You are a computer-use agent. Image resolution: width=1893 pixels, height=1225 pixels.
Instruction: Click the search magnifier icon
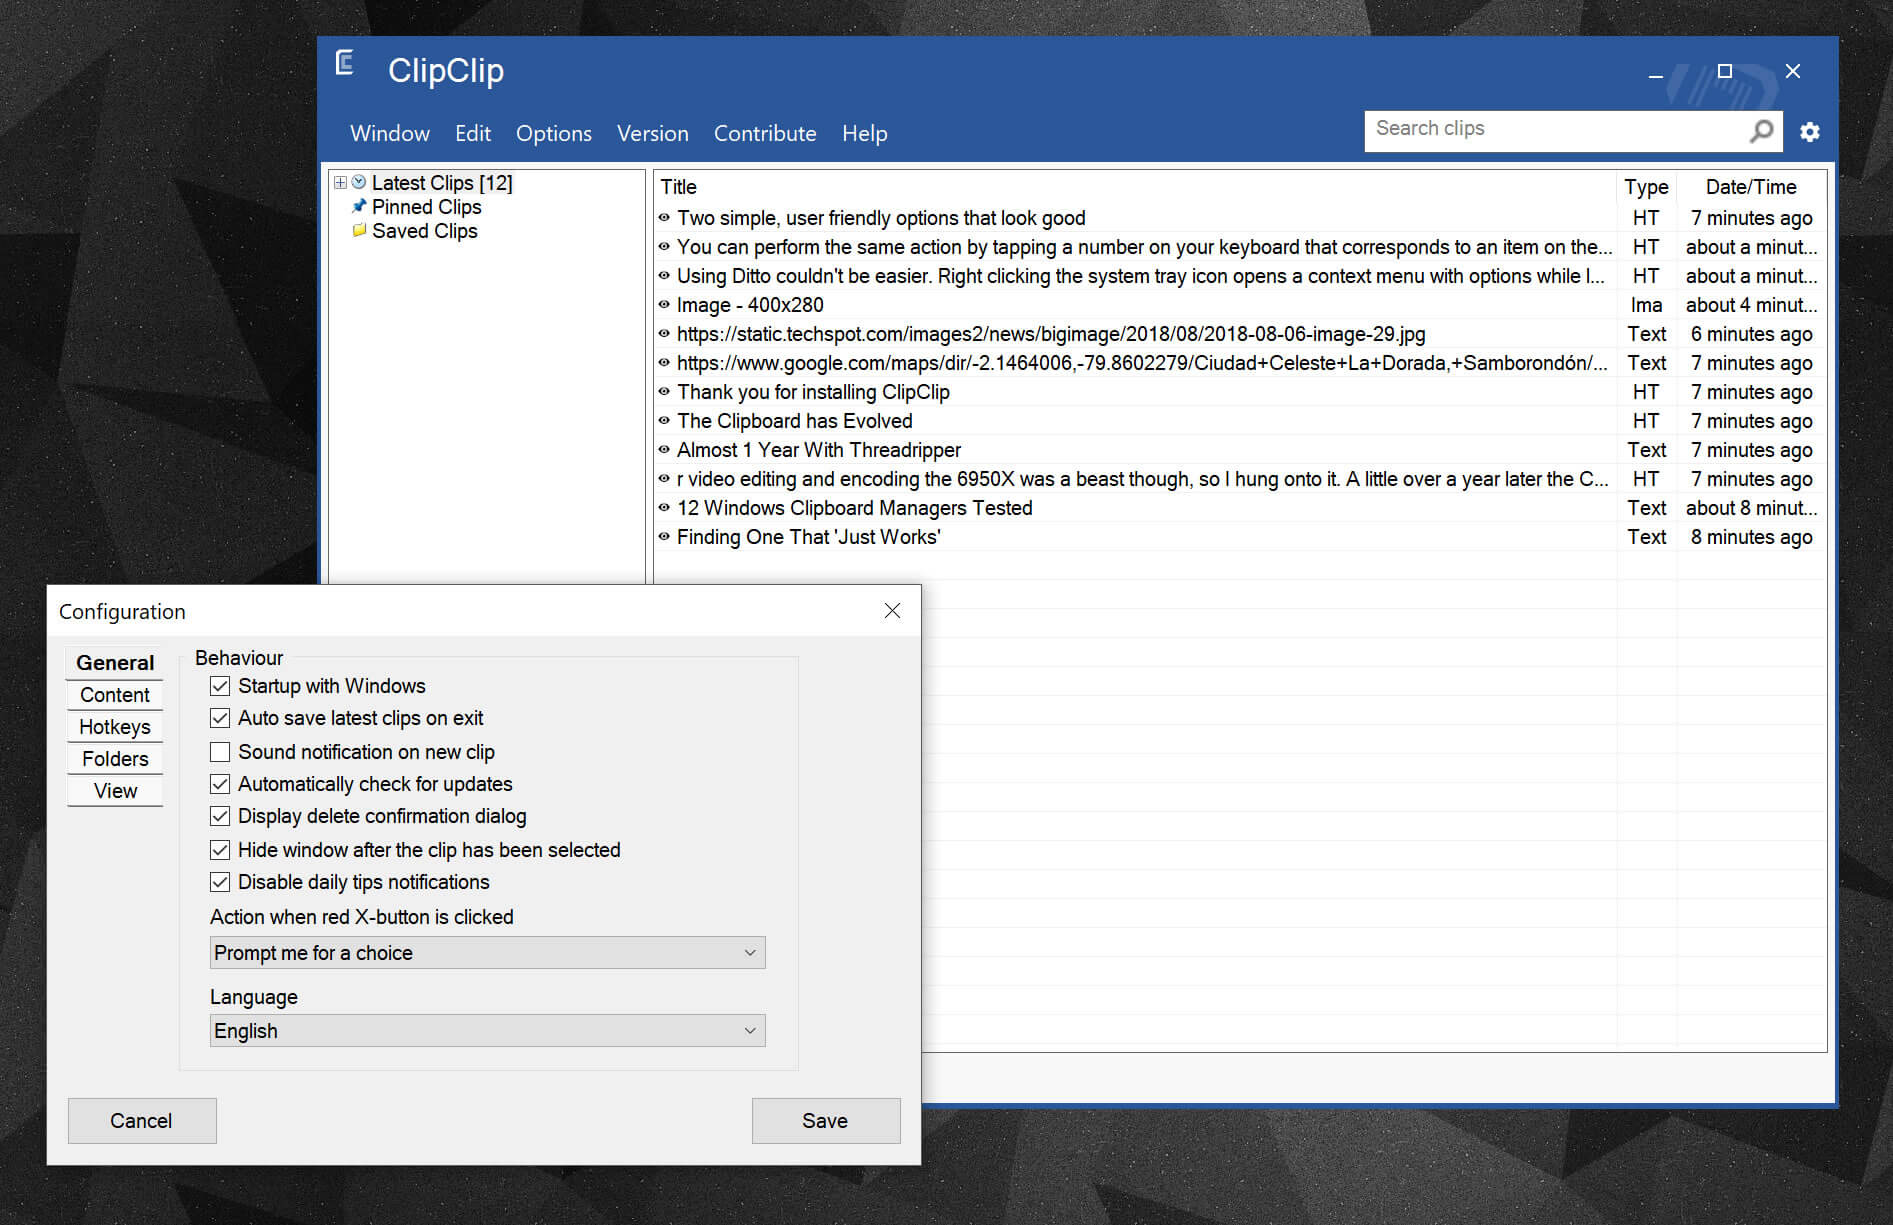pos(1761,131)
